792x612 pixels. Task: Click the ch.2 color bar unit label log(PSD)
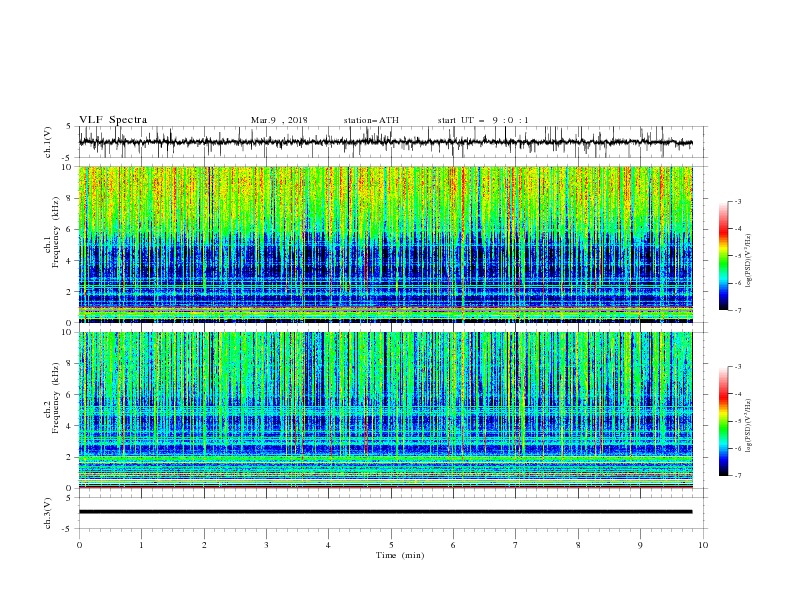749,426
